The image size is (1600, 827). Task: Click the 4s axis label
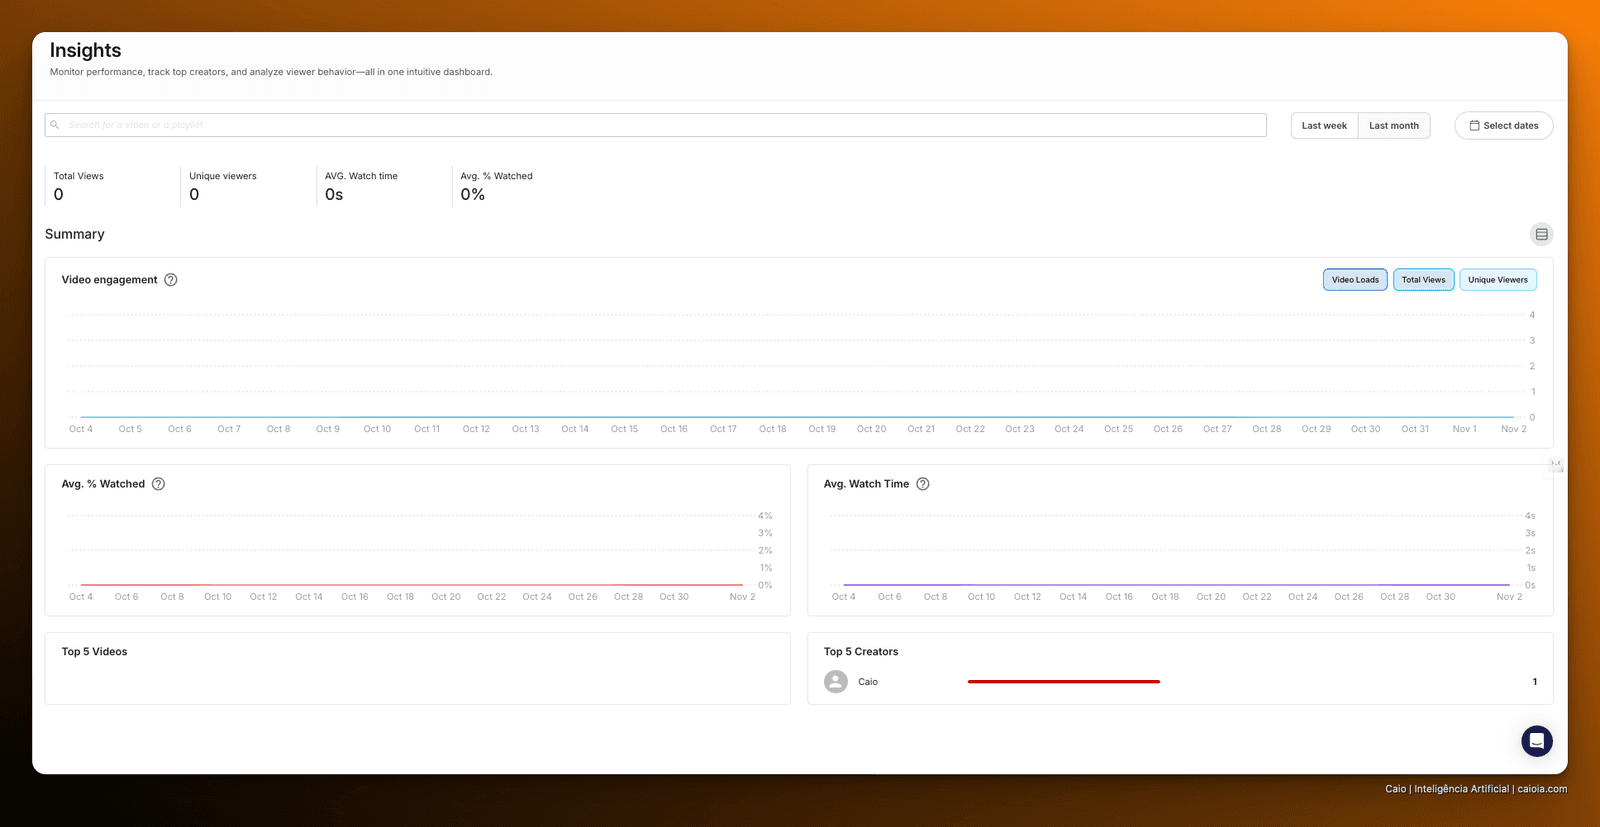tap(1530, 516)
